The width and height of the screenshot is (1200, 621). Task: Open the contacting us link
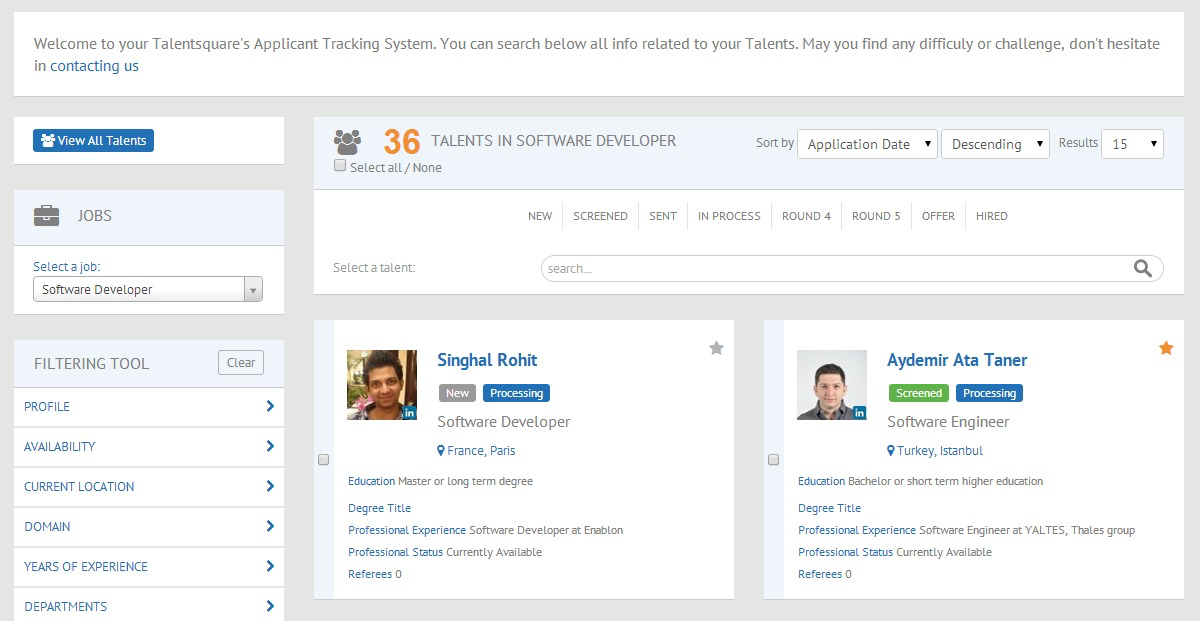point(94,65)
